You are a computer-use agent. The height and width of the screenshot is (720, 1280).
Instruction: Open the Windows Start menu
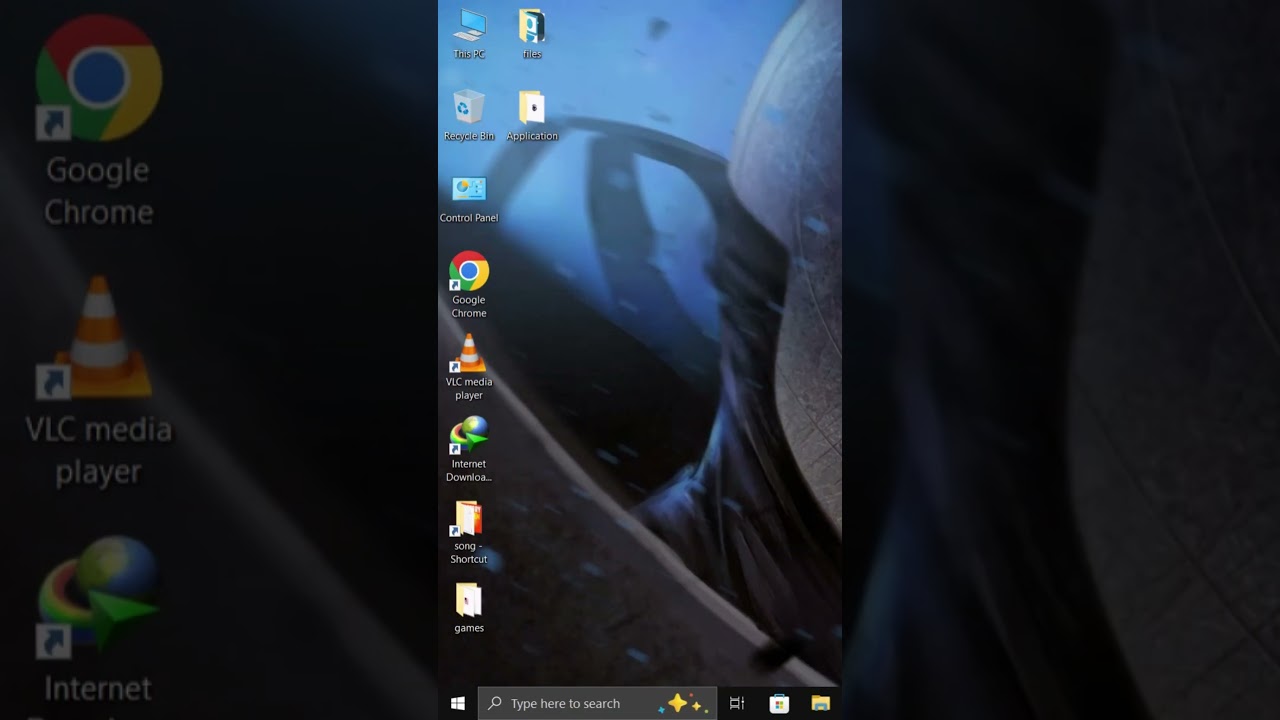[458, 703]
